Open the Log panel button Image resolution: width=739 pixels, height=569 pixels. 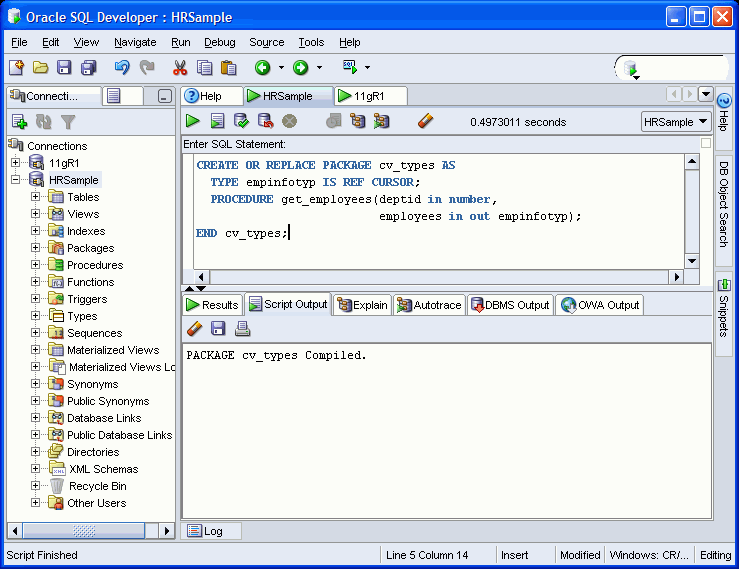point(205,531)
